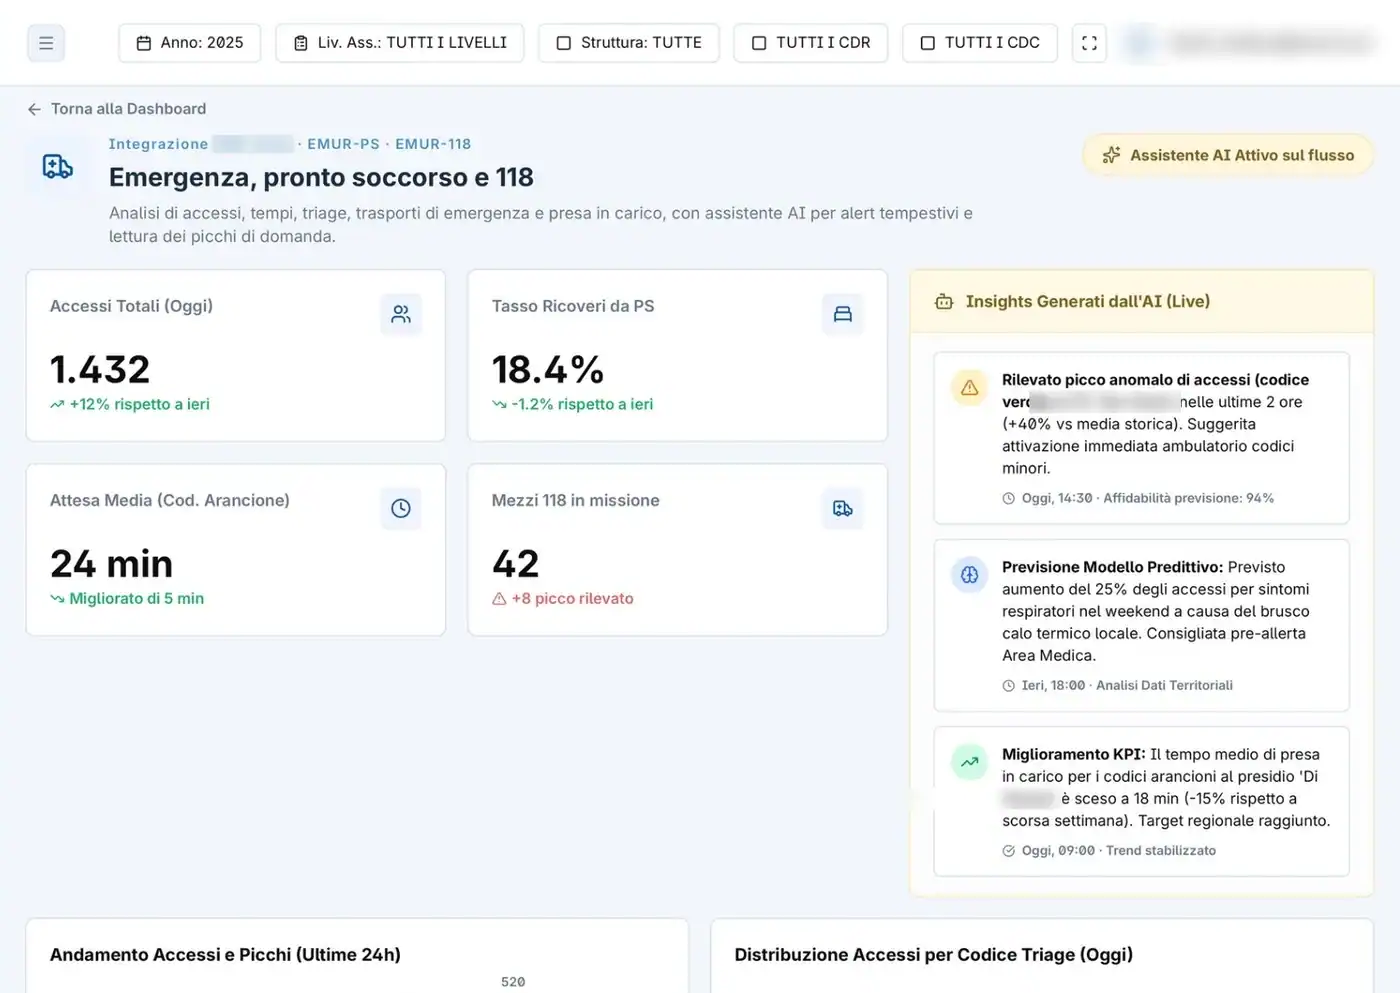Click the Oggi, 09:00 Trend stabilizzato line

click(1109, 851)
